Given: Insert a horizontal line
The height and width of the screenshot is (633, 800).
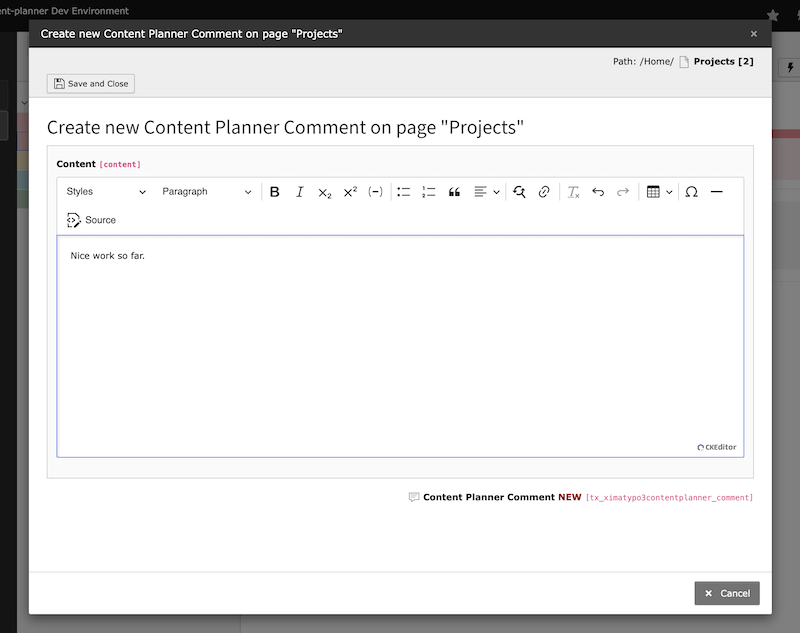Looking at the screenshot, I should 717,191.
